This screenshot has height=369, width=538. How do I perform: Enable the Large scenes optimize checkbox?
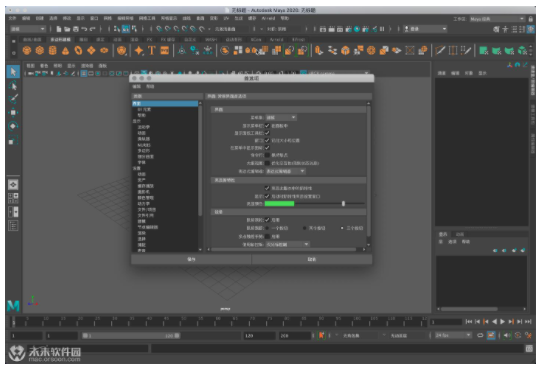(x=267, y=163)
